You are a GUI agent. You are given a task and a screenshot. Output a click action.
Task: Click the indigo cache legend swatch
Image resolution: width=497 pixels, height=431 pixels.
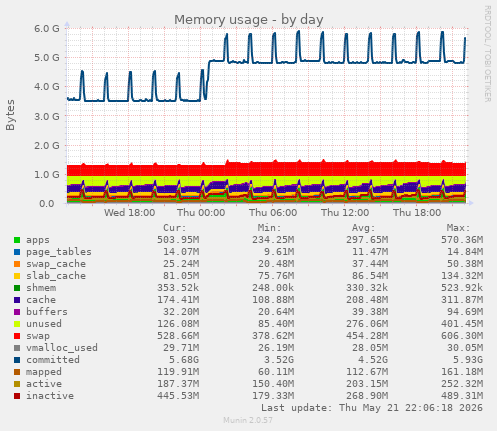point(17,300)
